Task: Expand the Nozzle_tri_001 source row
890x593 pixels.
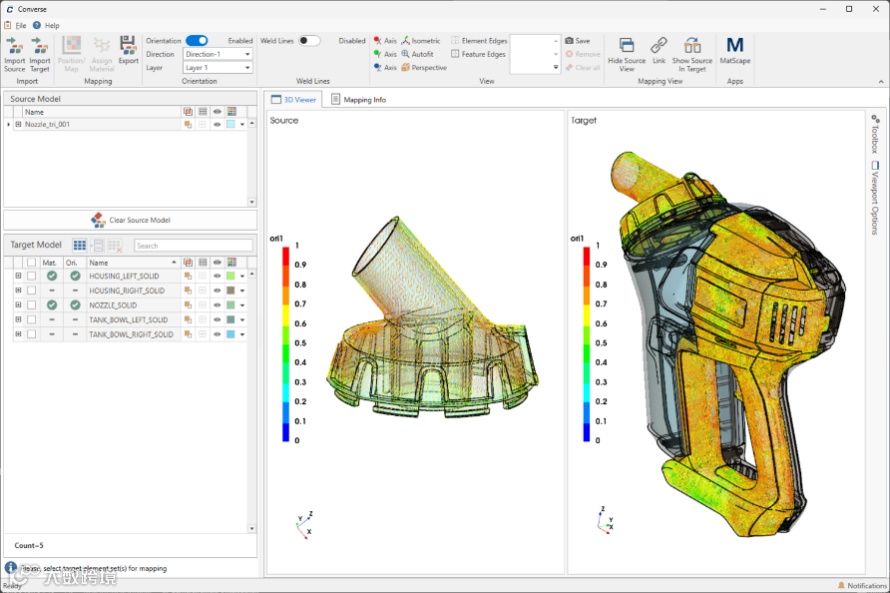Action: tap(18, 124)
